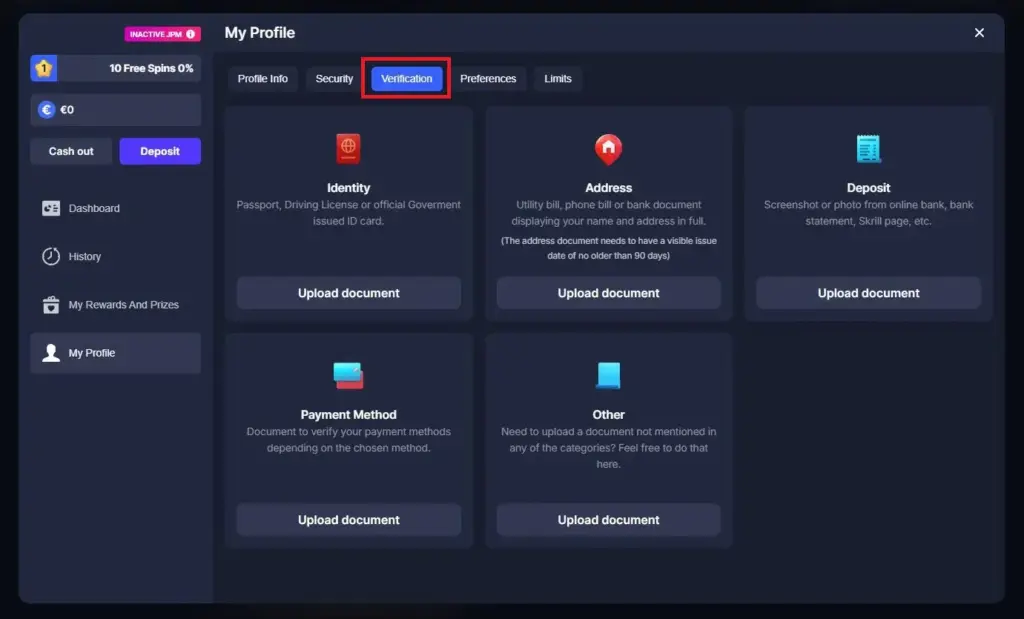Click the My Profile dialog title

[259, 33]
